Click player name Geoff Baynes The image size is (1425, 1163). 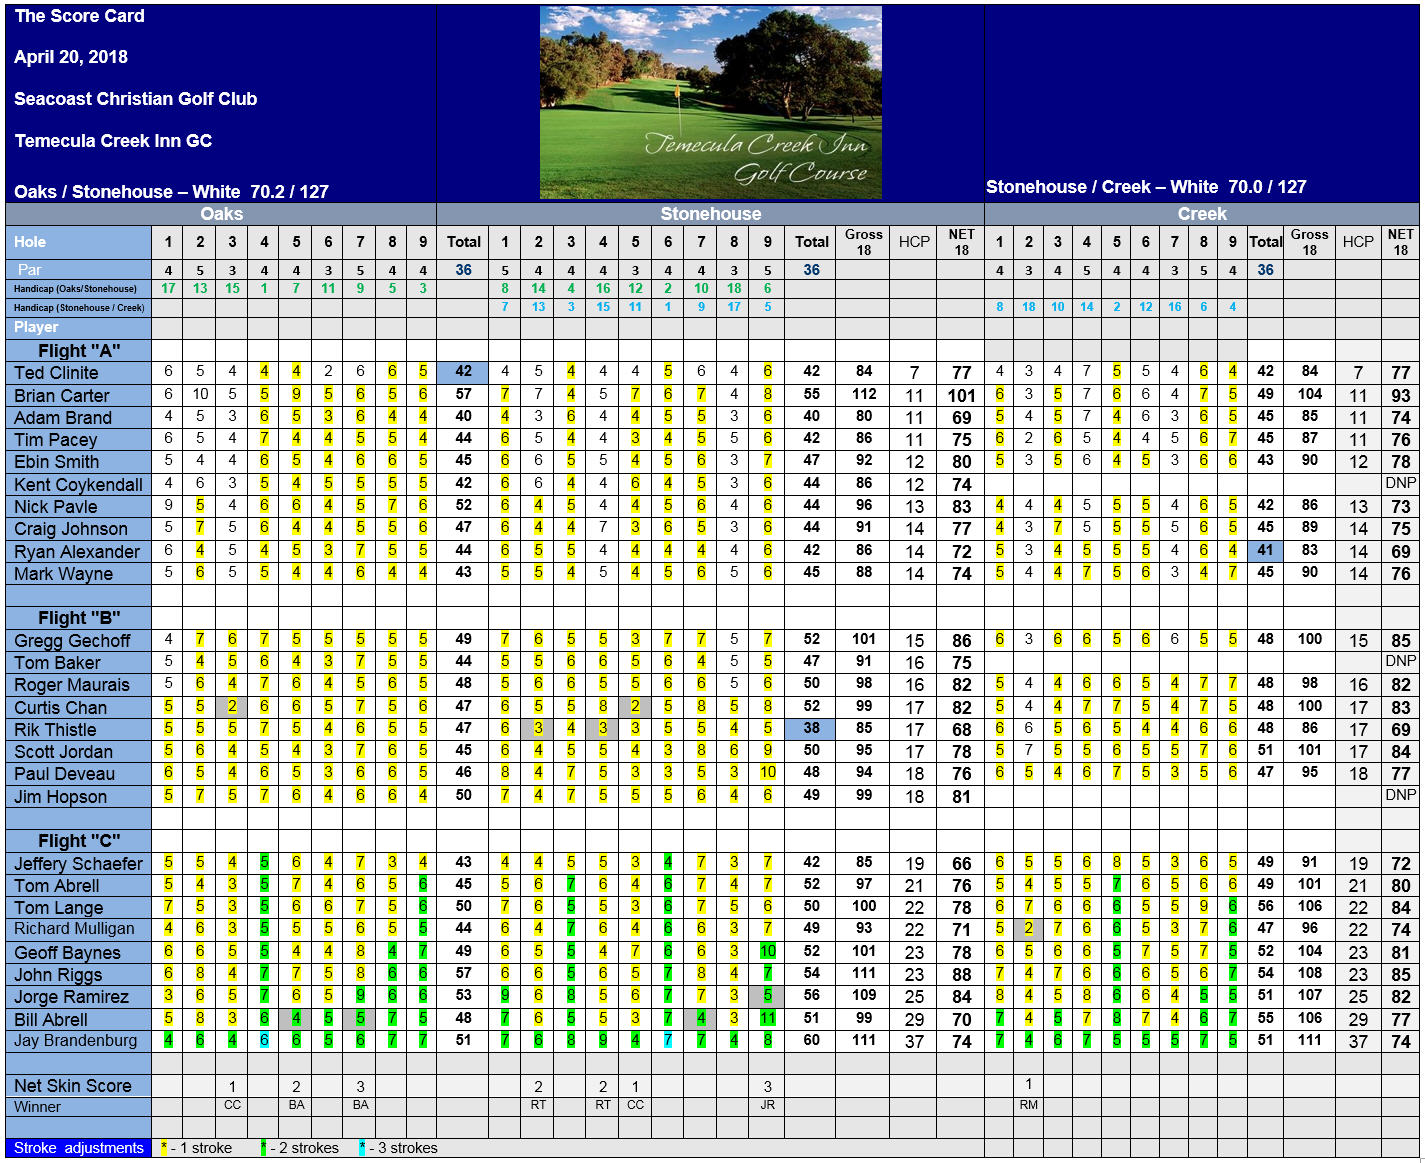pos(67,953)
